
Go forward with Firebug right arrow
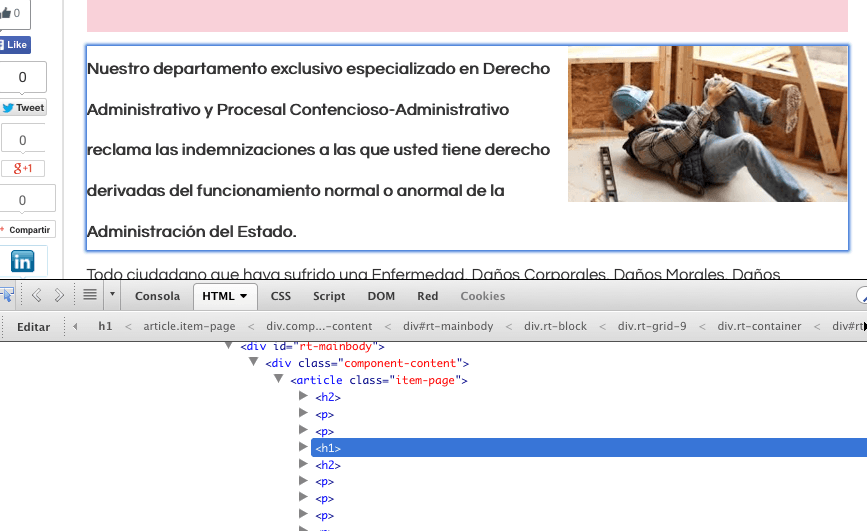pos(59,295)
